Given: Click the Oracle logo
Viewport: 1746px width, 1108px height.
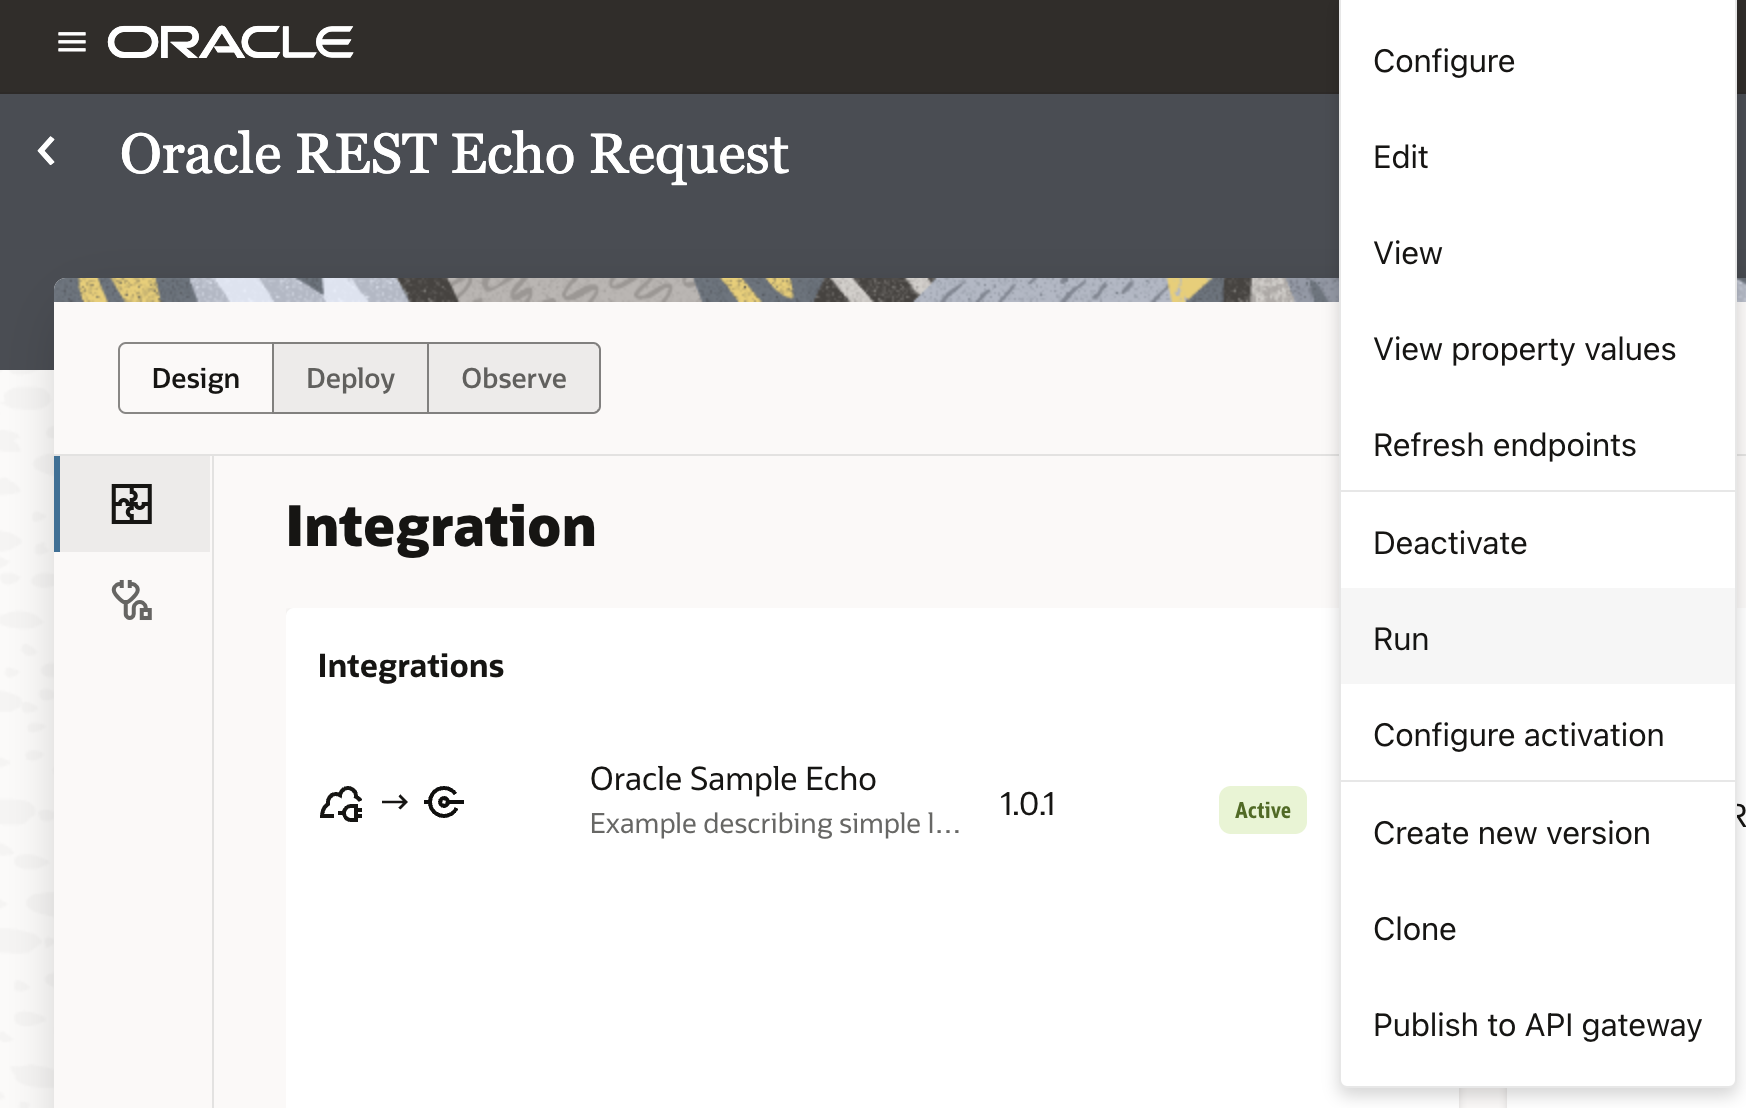Looking at the screenshot, I should (230, 42).
